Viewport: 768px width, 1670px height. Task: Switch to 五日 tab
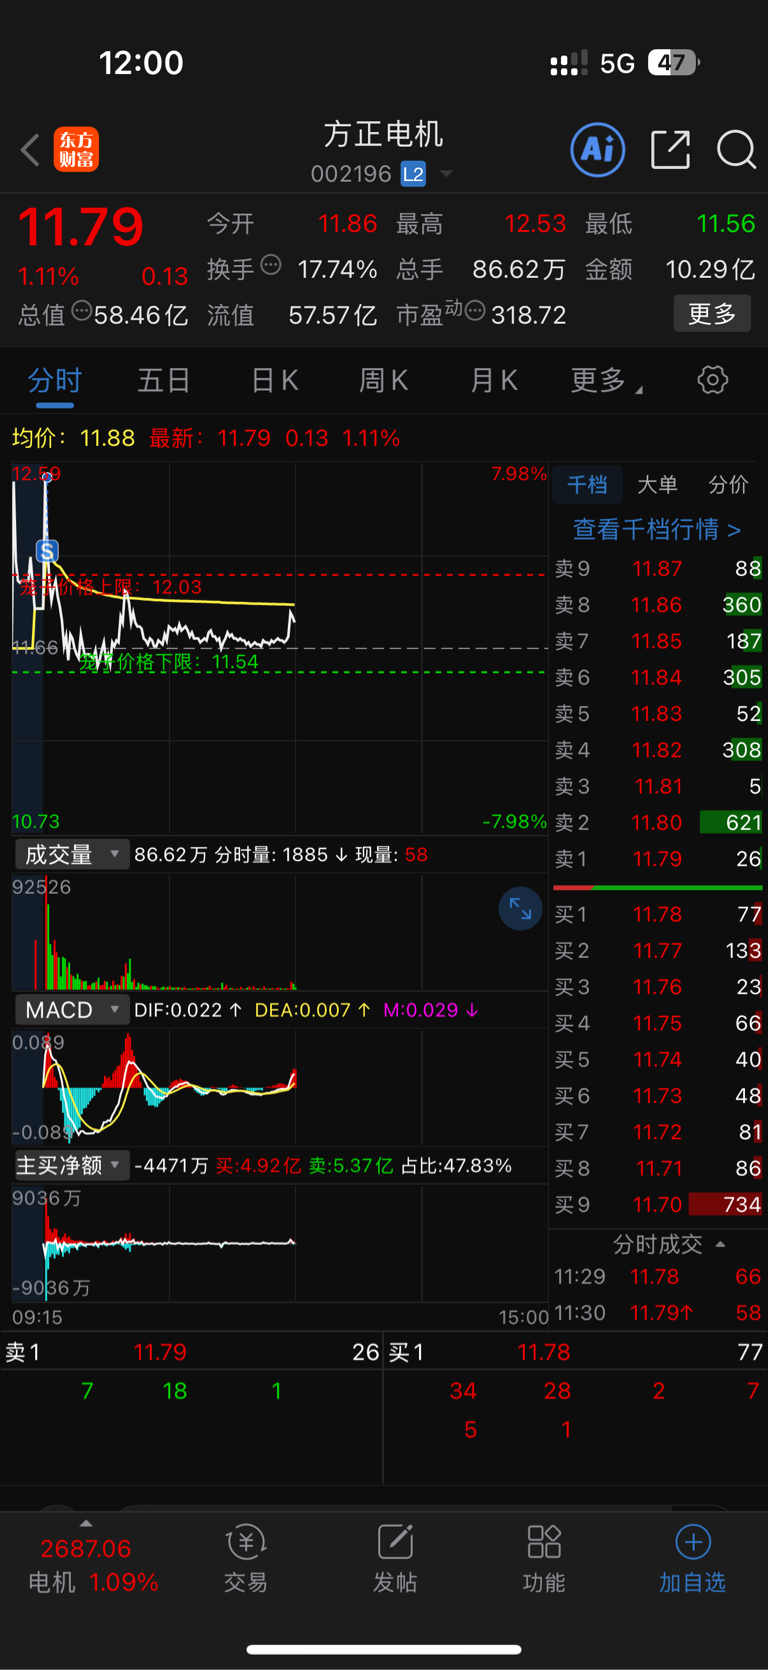click(164, 380)
